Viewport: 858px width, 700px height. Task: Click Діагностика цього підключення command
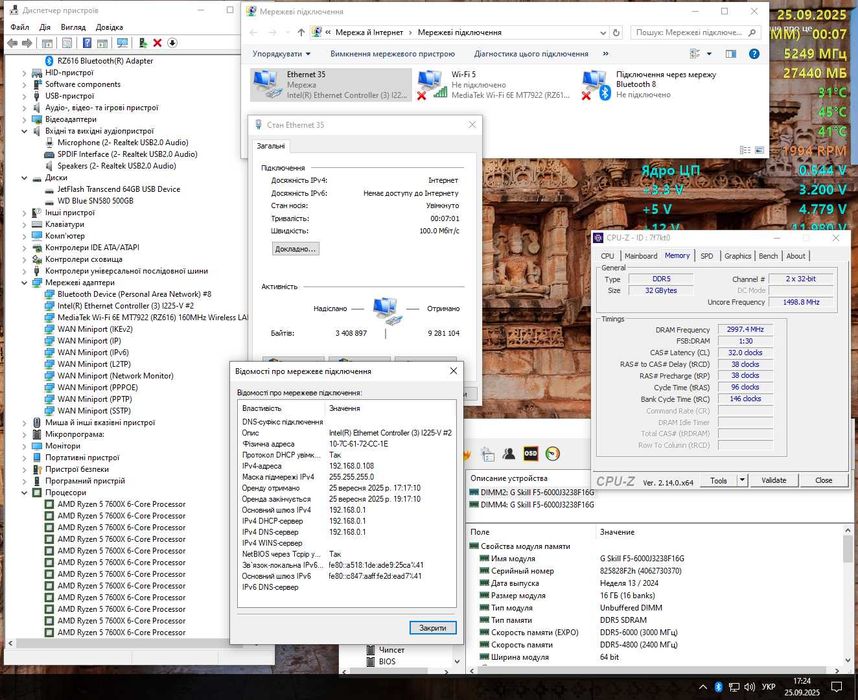pos(531,54)
